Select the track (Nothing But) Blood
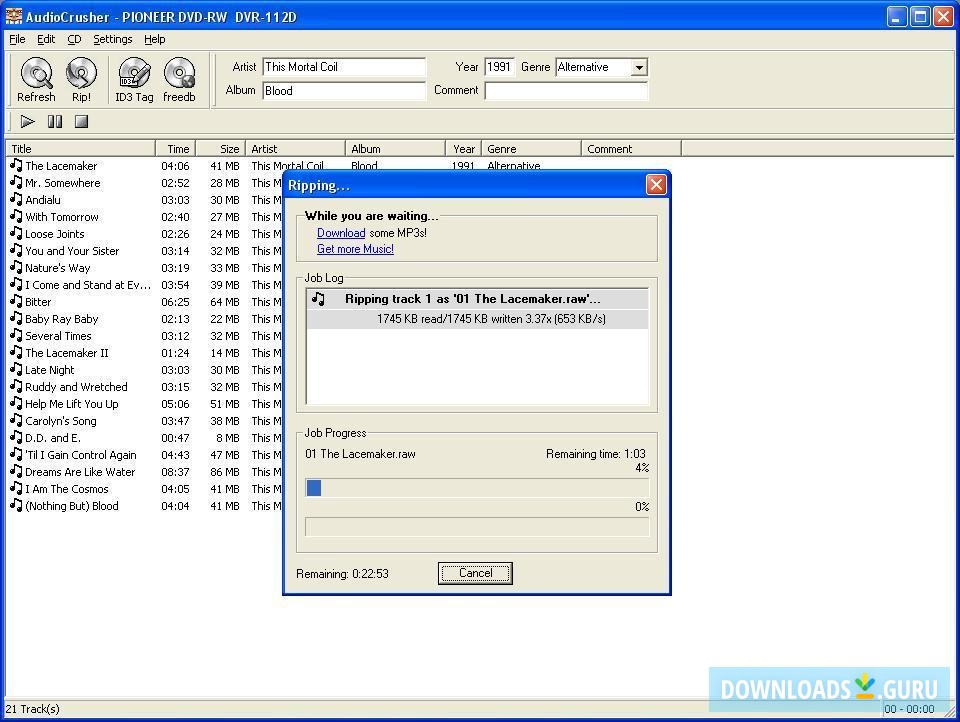The height and width of the screenshot is (722, 960). tap(72, 506)
